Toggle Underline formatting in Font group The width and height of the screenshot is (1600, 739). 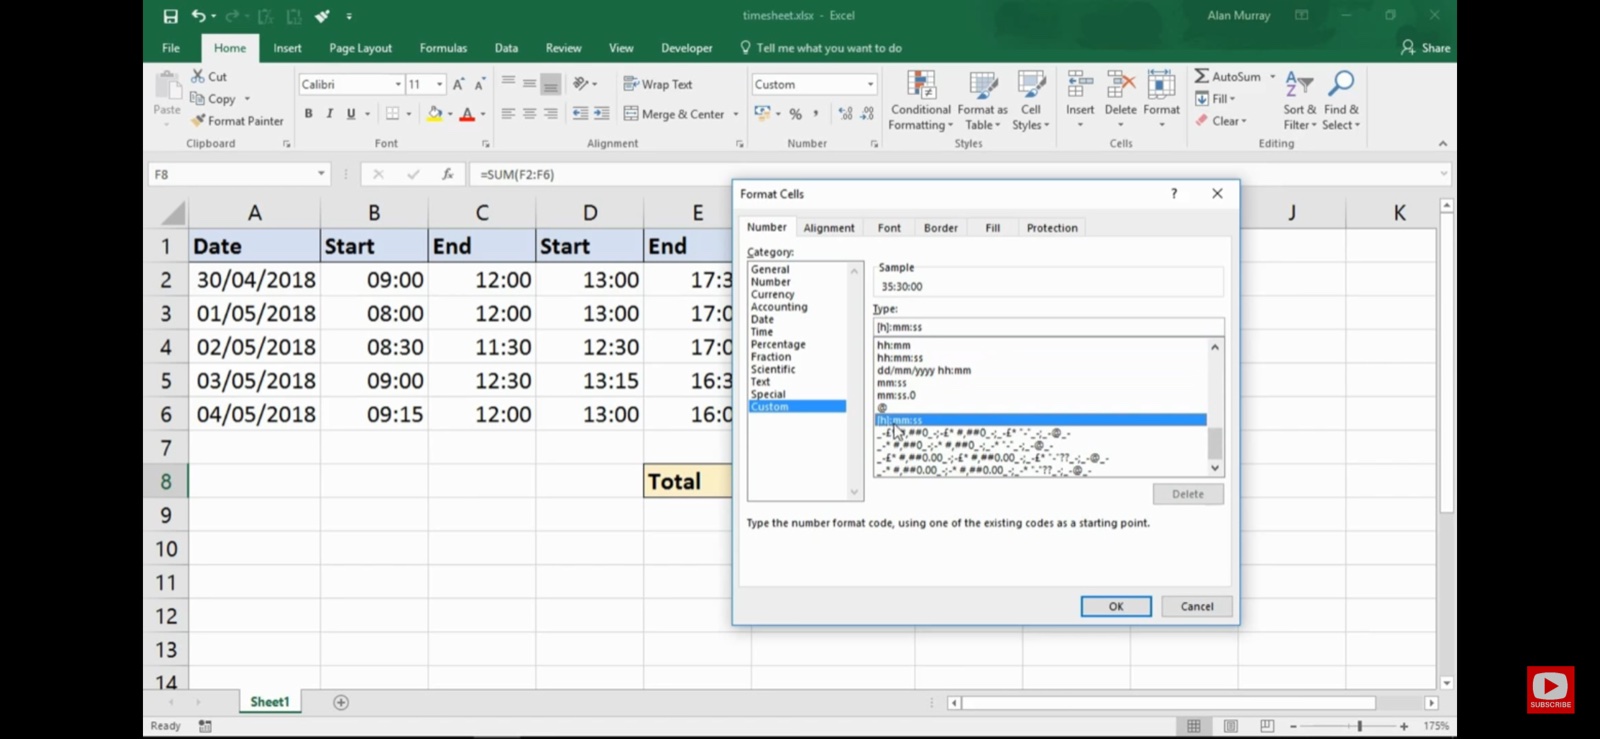click(x=351, y=114)
